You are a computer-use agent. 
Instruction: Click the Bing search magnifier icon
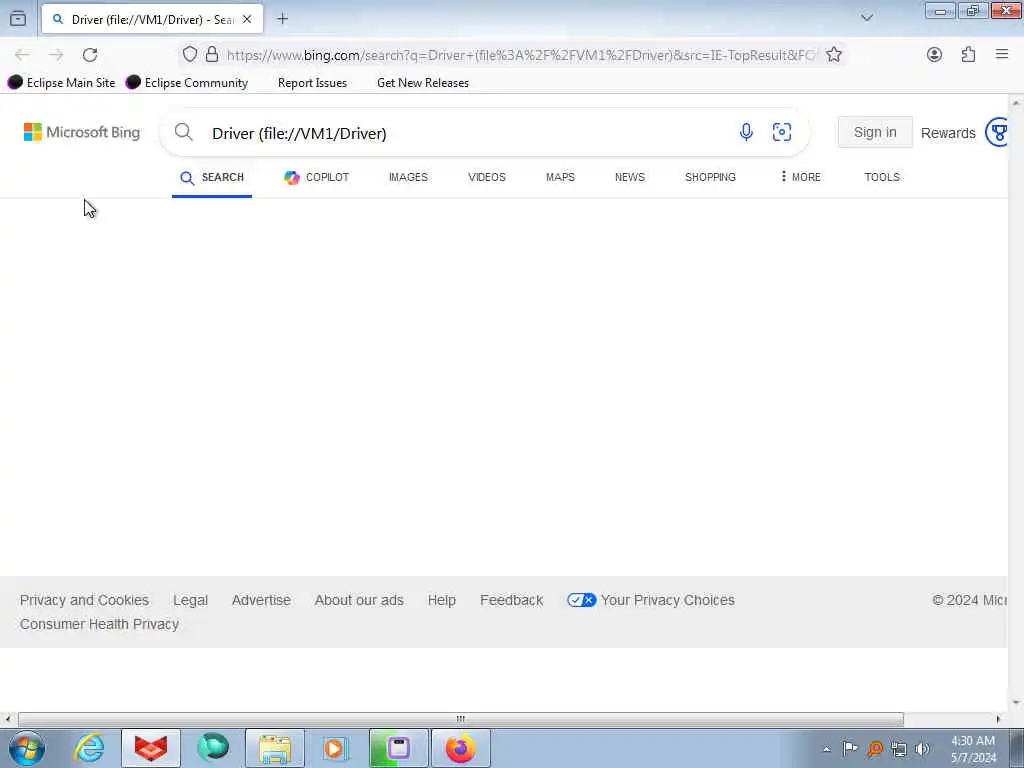pyautogui.click(x=184, y=132)
